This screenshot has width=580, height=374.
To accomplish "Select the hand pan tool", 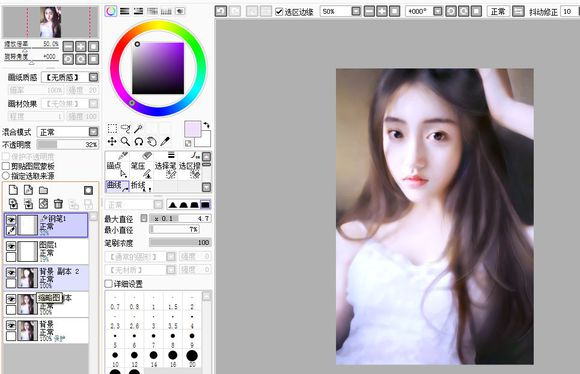I will [x=152, y=142].
